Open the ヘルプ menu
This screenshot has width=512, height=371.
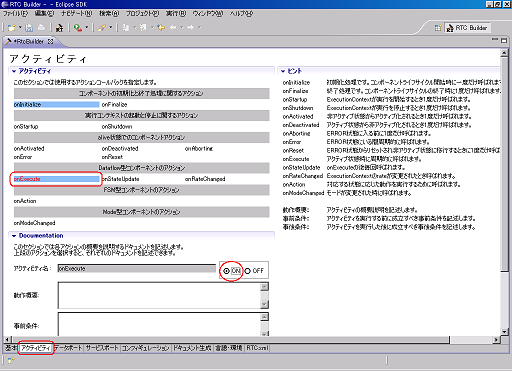(x=242, y=14)
